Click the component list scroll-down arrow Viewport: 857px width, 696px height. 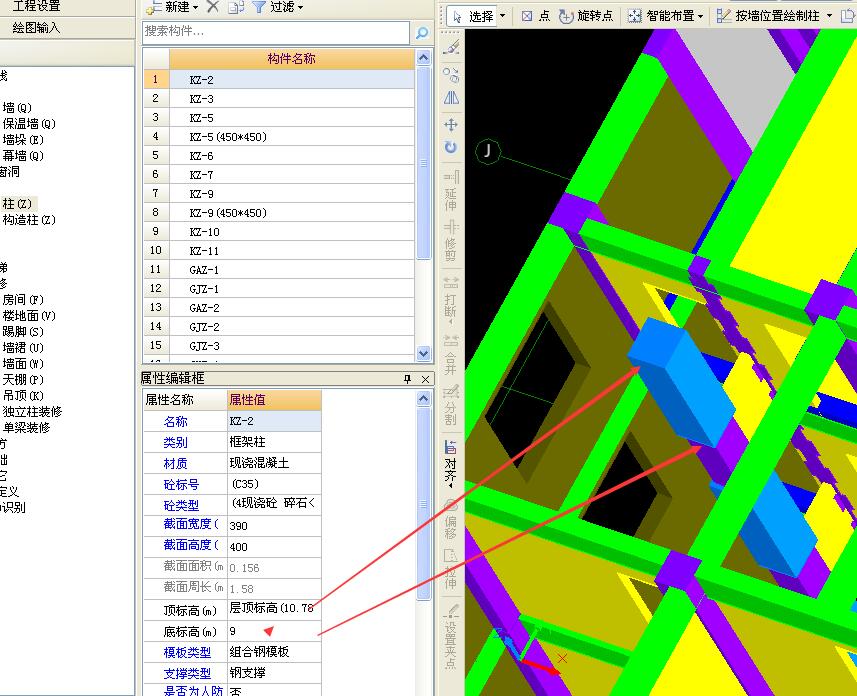click(x=424, y=354)
